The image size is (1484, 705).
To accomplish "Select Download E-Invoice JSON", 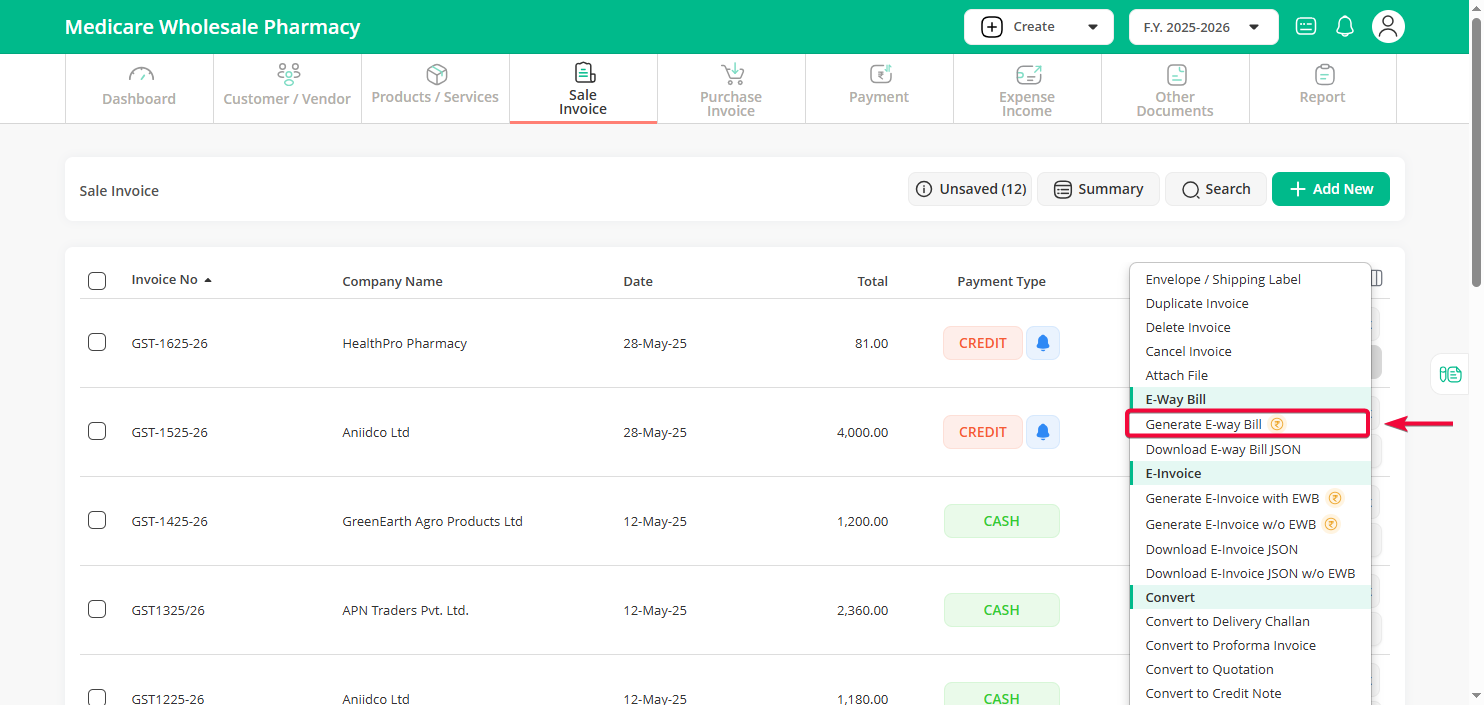I will (x=1250, y=549).
